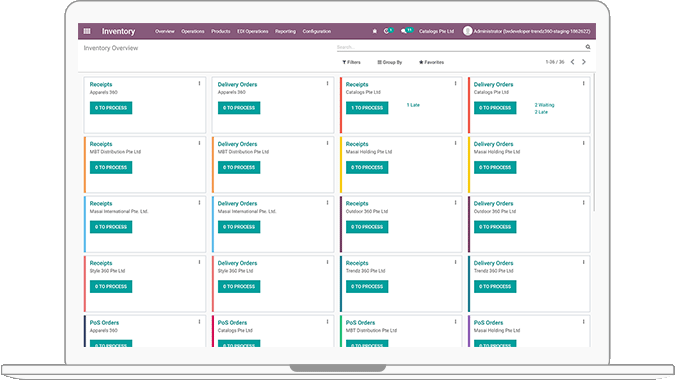This screenshot has height=380, width=675.
Task: Click 0 TO PROCESS on Receipts Apparels 360
Action: 111,108
